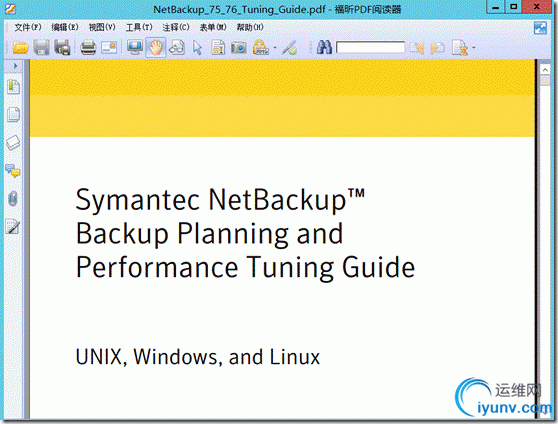Open the signatures pen panel icon
This screenshot has width=558, height=424.
coord(13,226)
